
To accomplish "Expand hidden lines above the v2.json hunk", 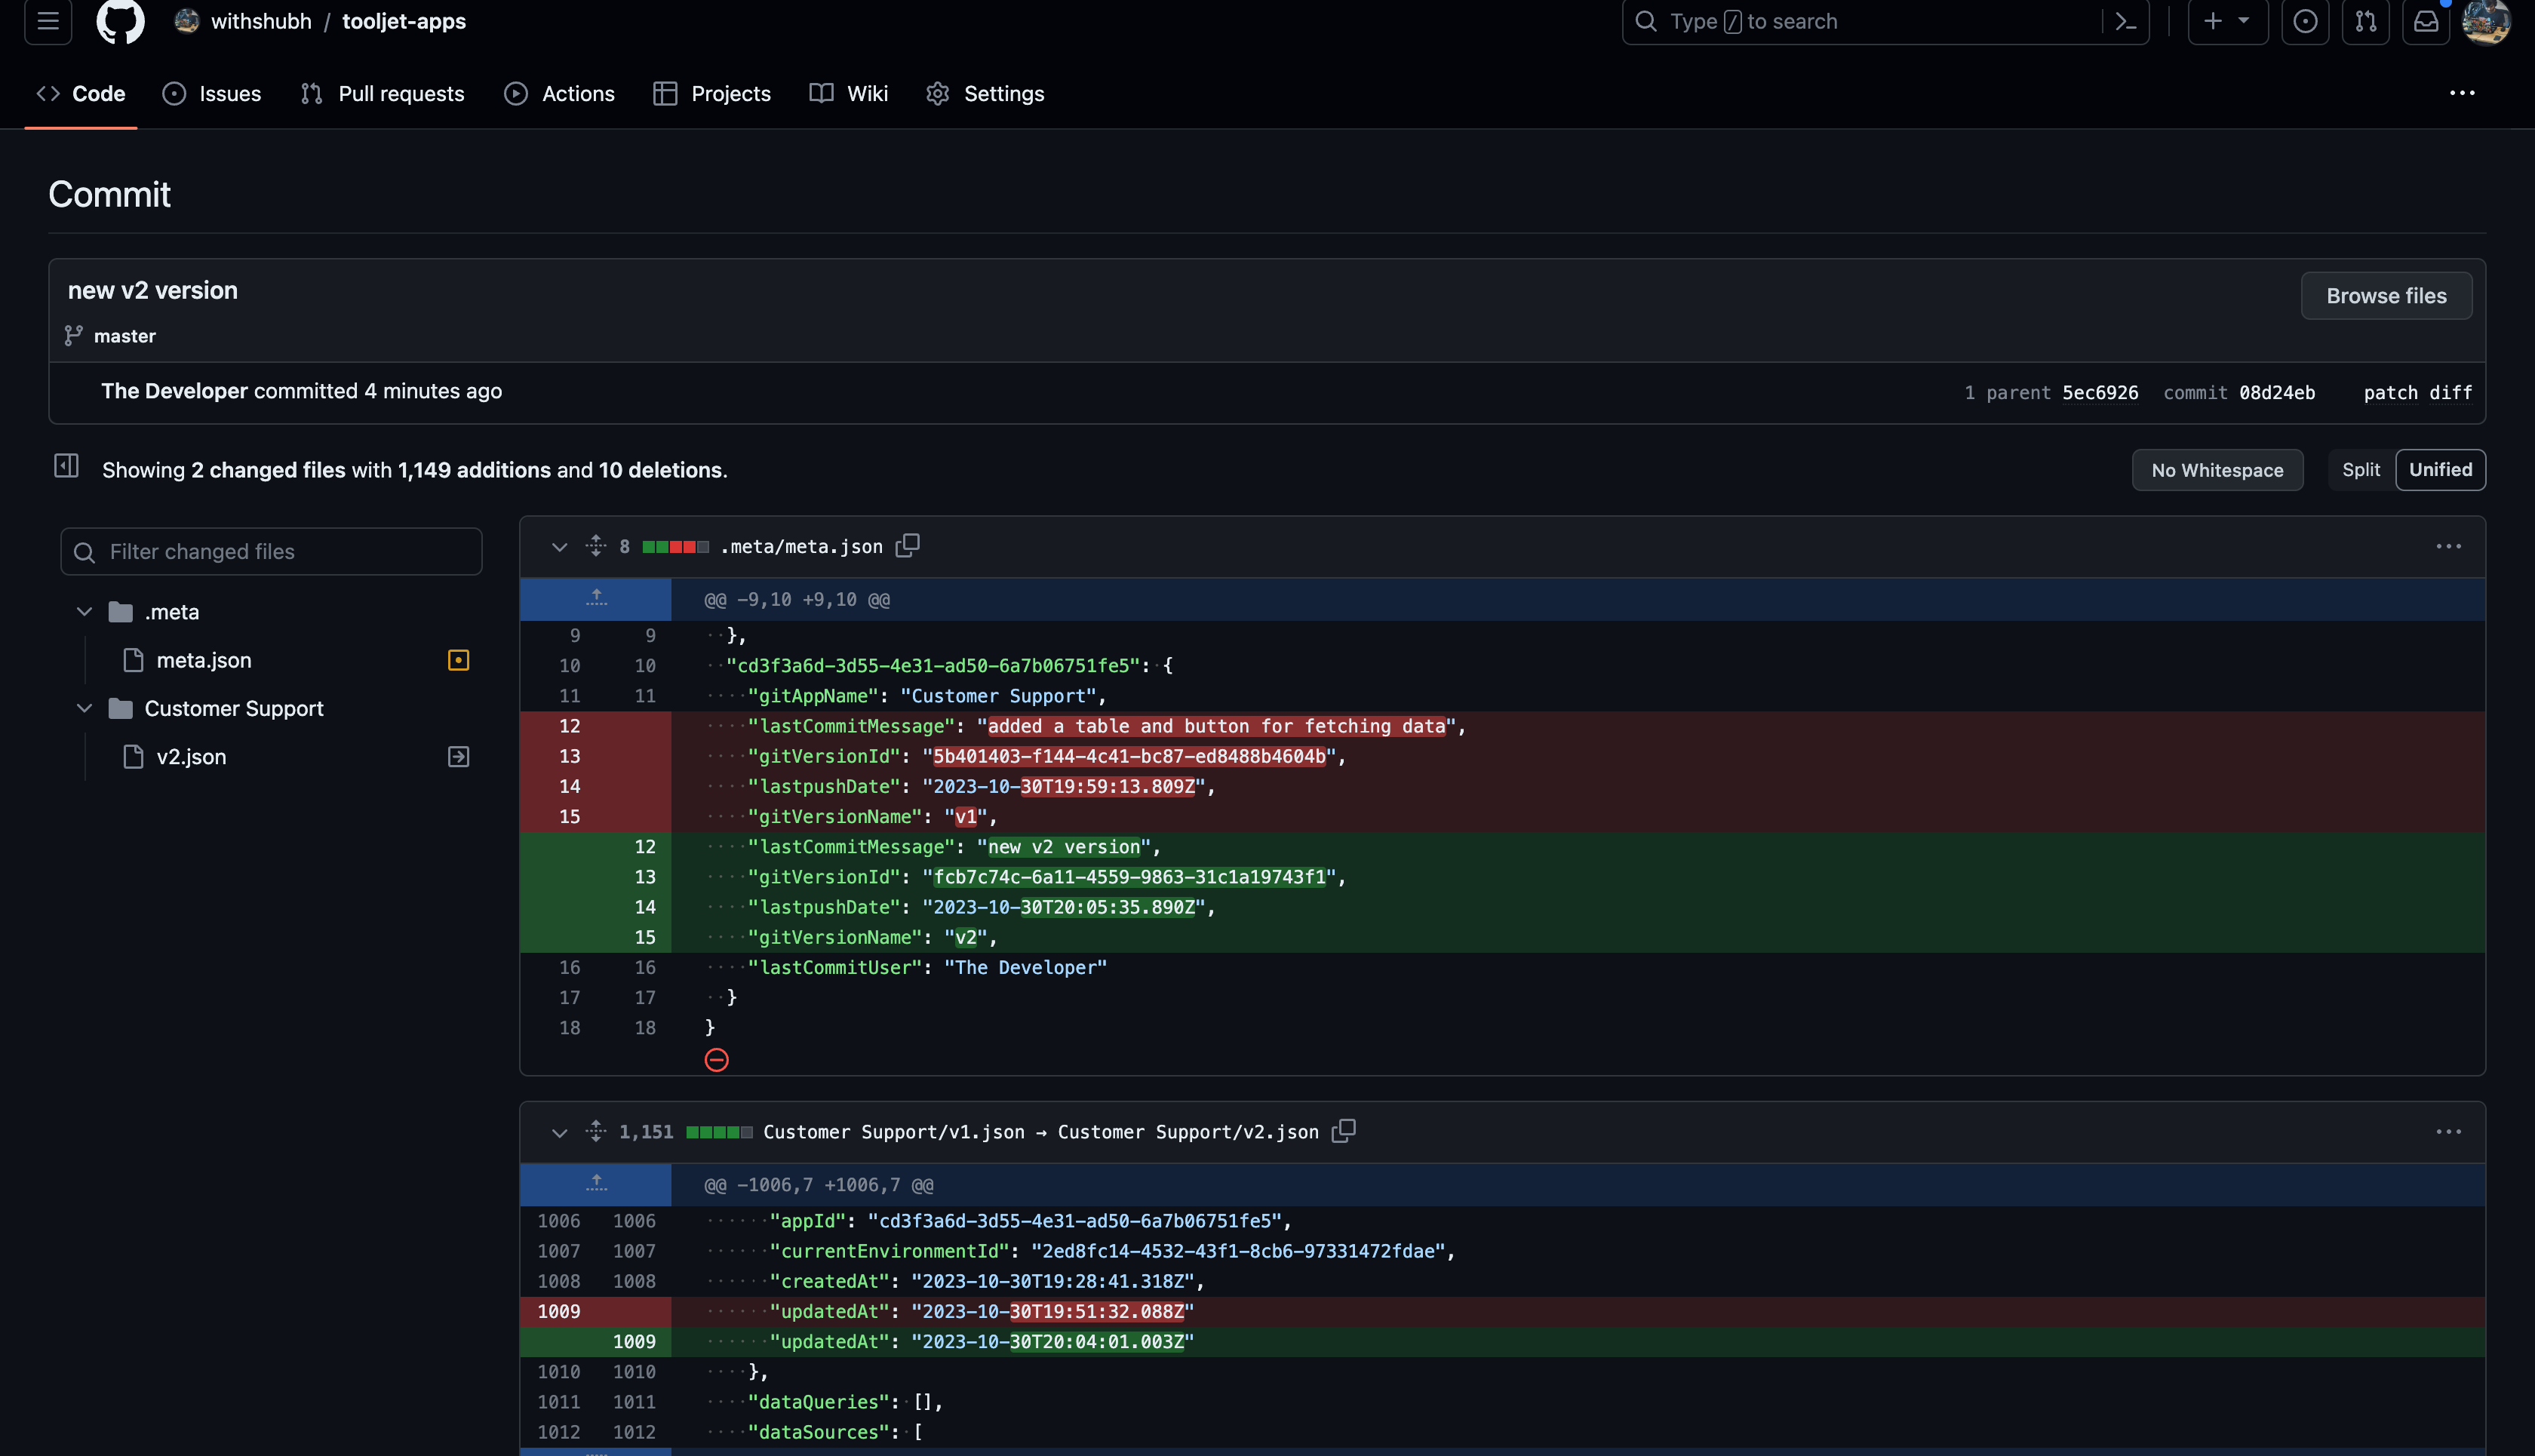I will tap(596, 1184).
